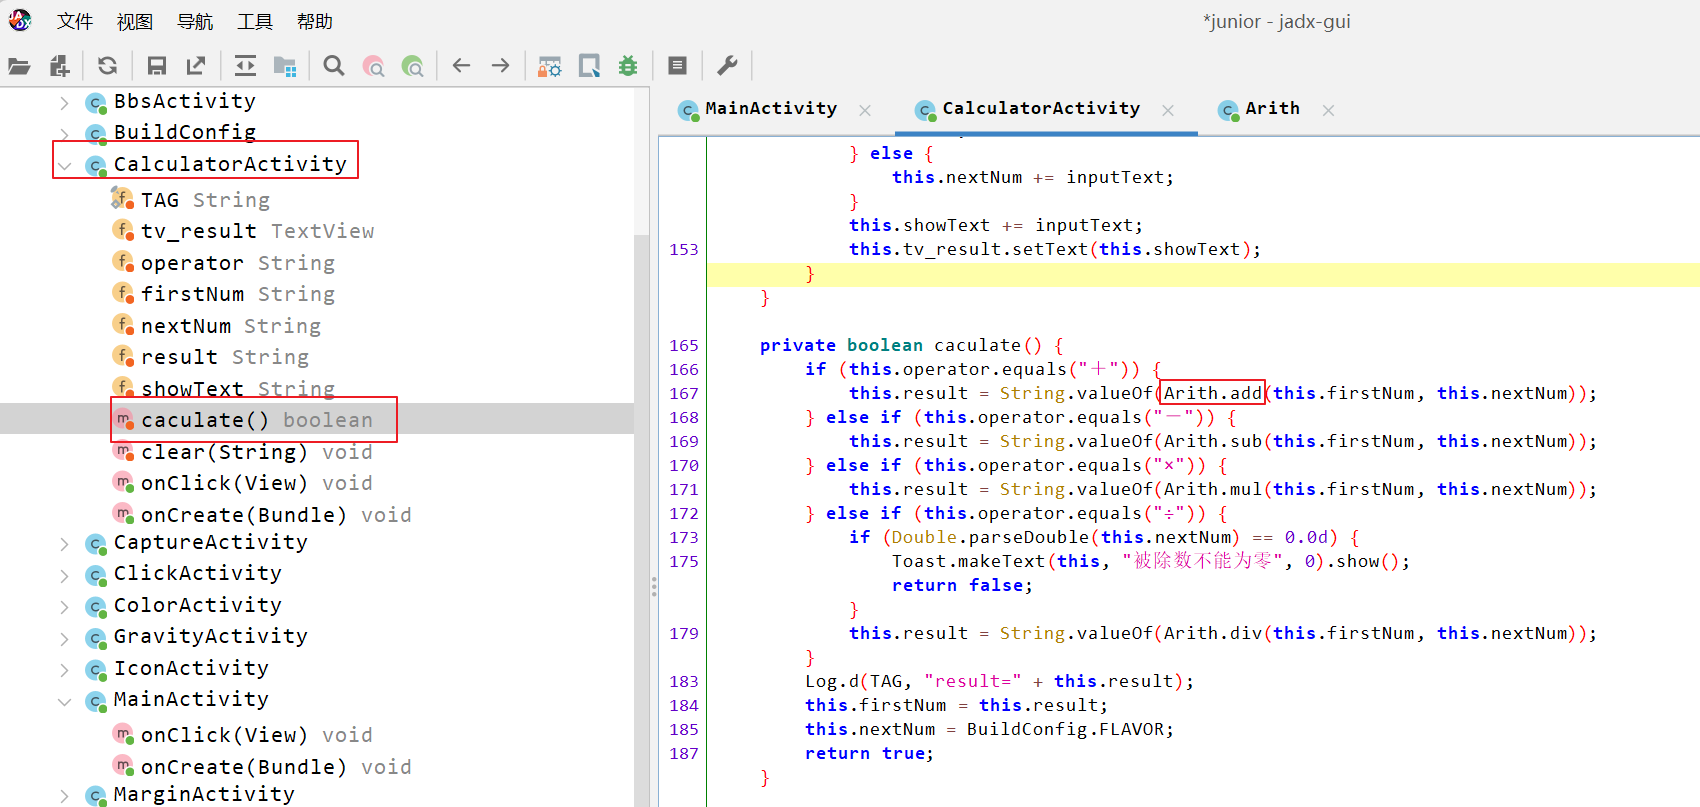Toggle the Flatten packages folder icon

click(x=285, y=66)
